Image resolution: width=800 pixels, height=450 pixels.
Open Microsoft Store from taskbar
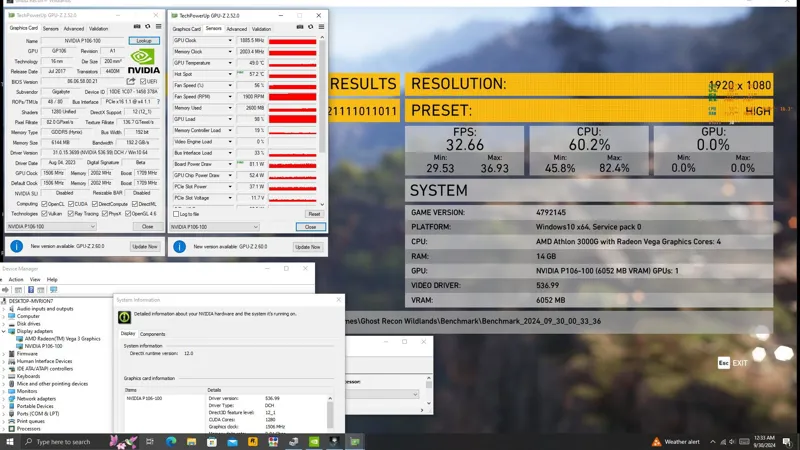pos(212,442)
